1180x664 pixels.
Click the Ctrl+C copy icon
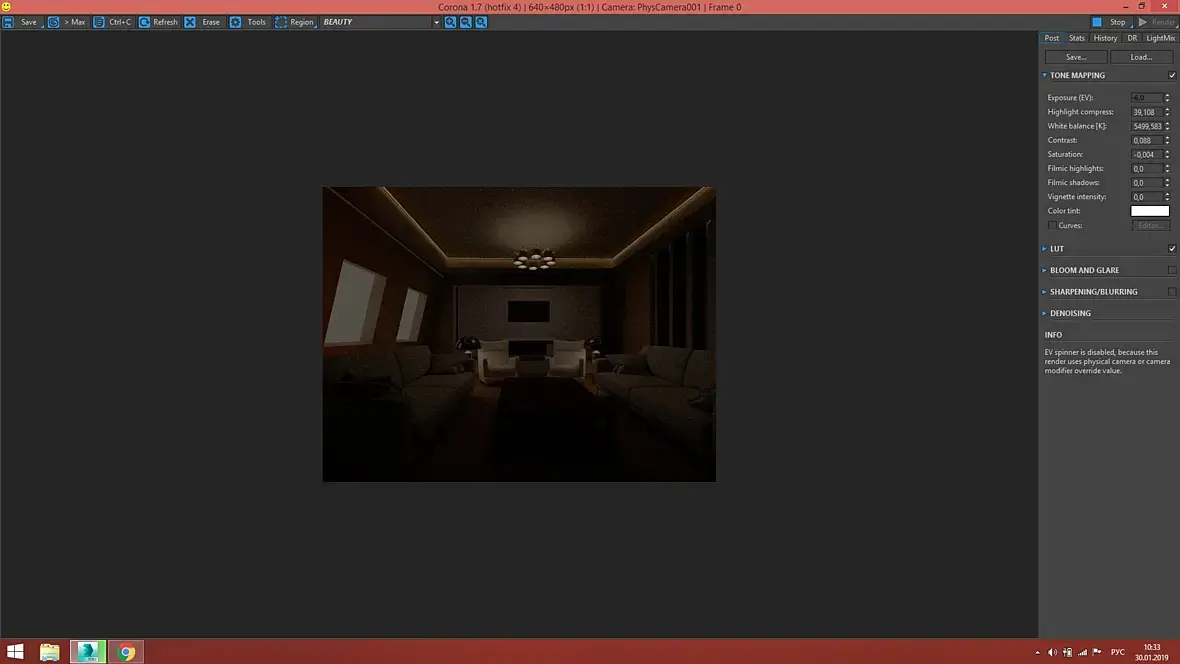(x=99, y=22)
